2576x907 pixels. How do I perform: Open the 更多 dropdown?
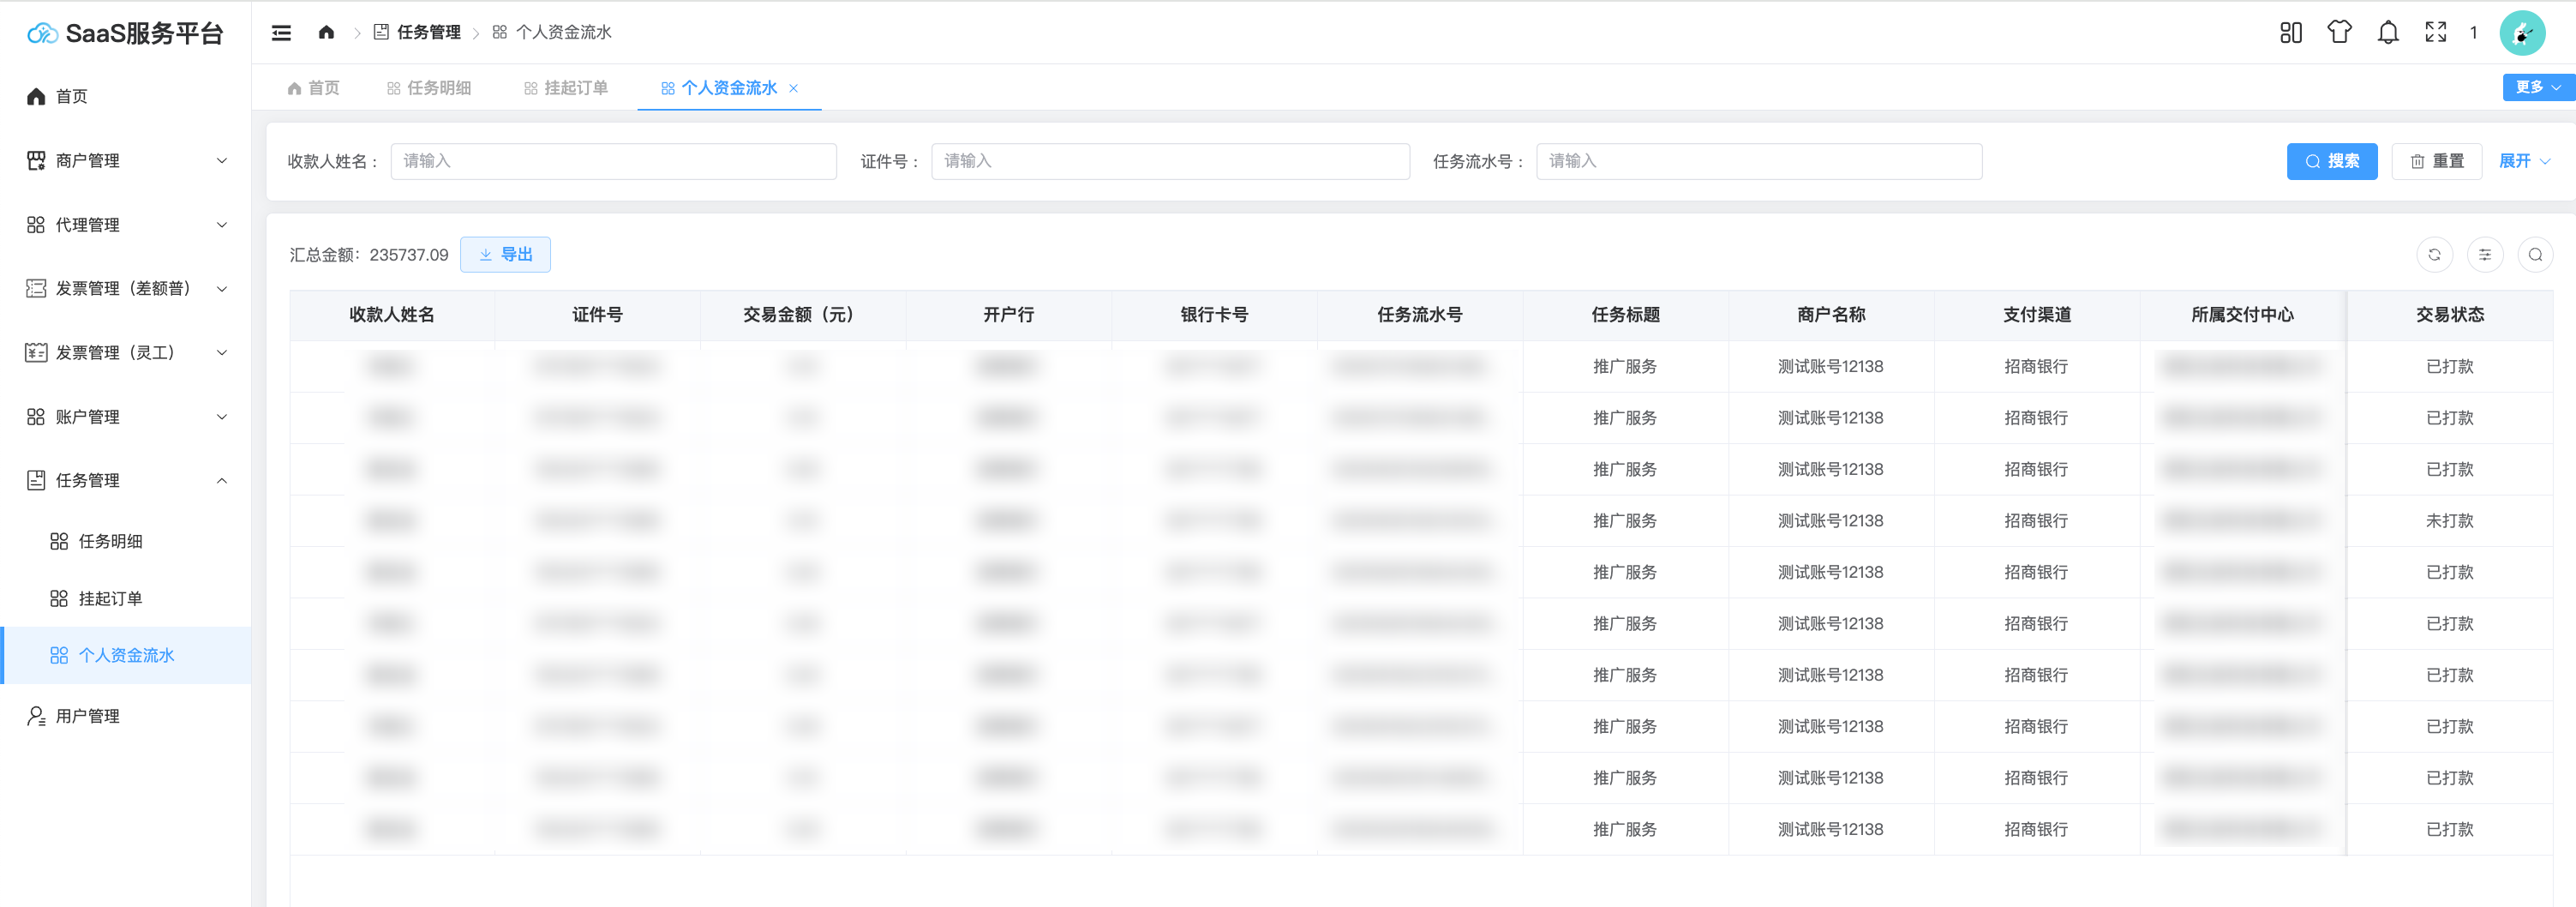click(x=2536, y=88)
